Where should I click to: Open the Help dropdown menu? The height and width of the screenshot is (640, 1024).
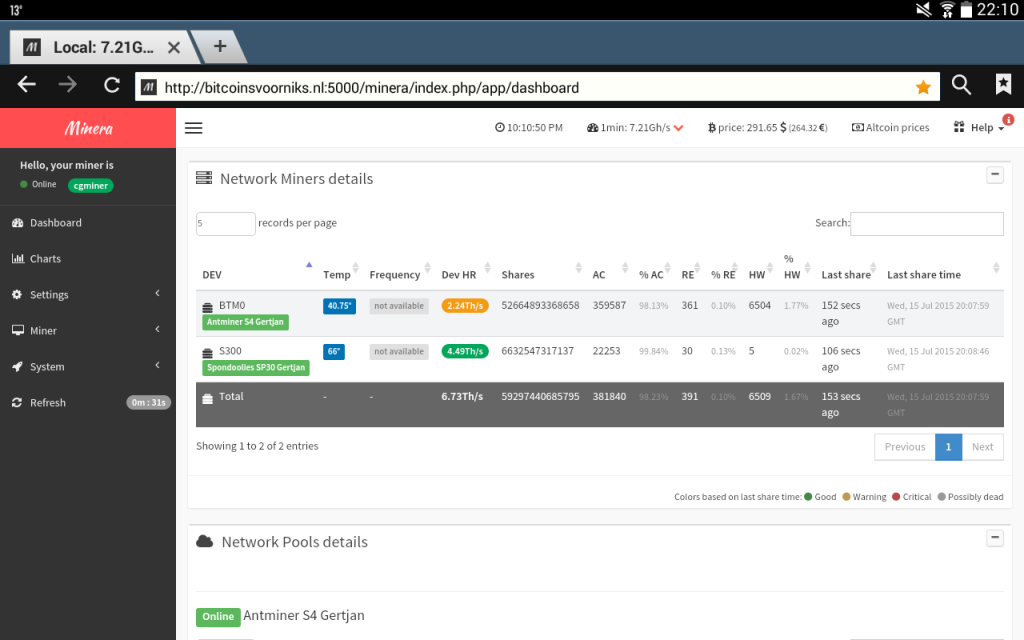(x=980, y=128)
